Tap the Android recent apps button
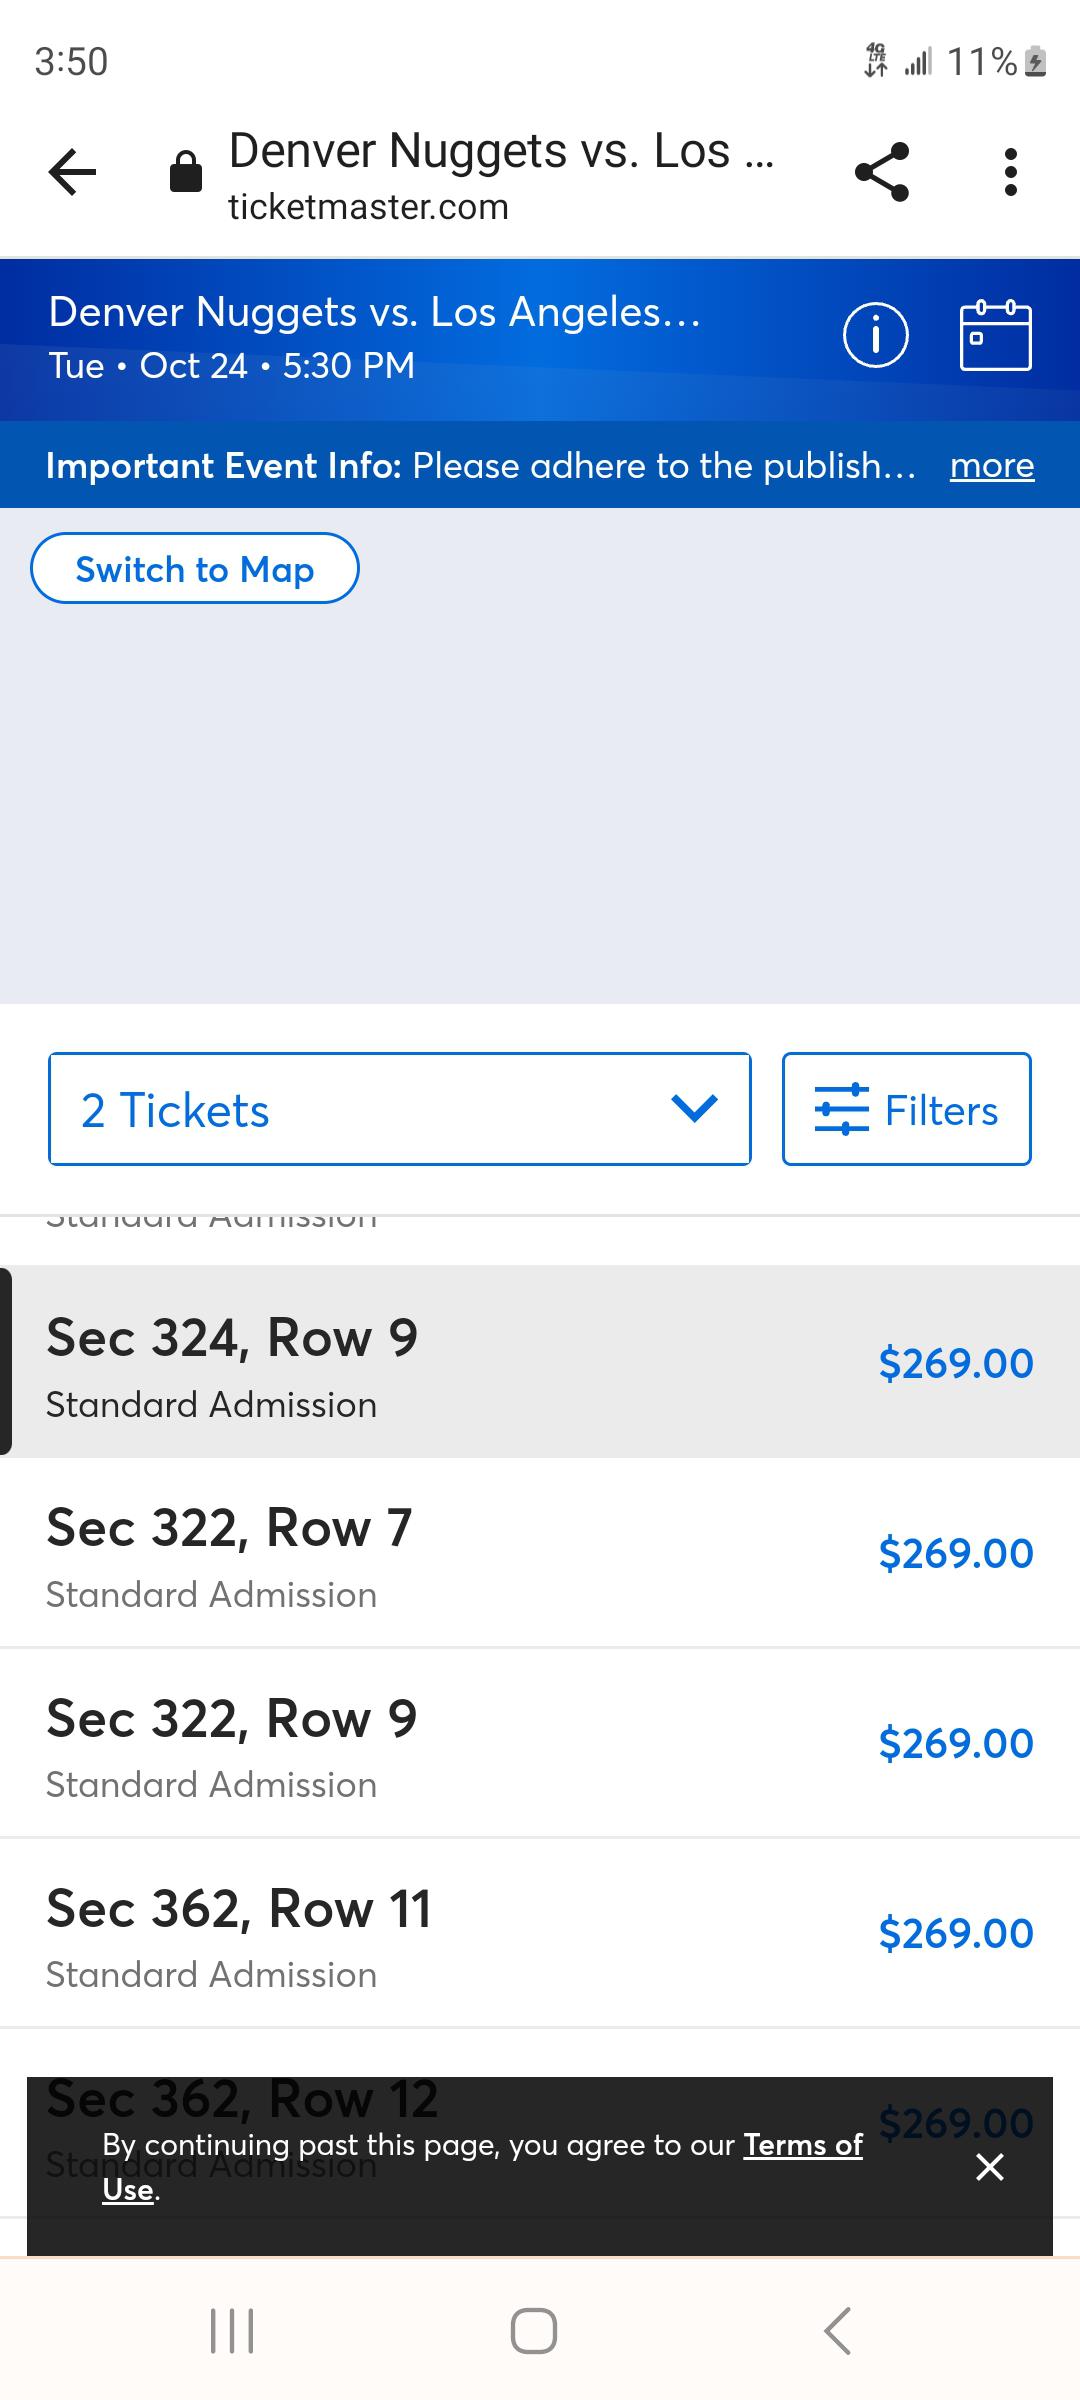 (x=232, y=2331)
